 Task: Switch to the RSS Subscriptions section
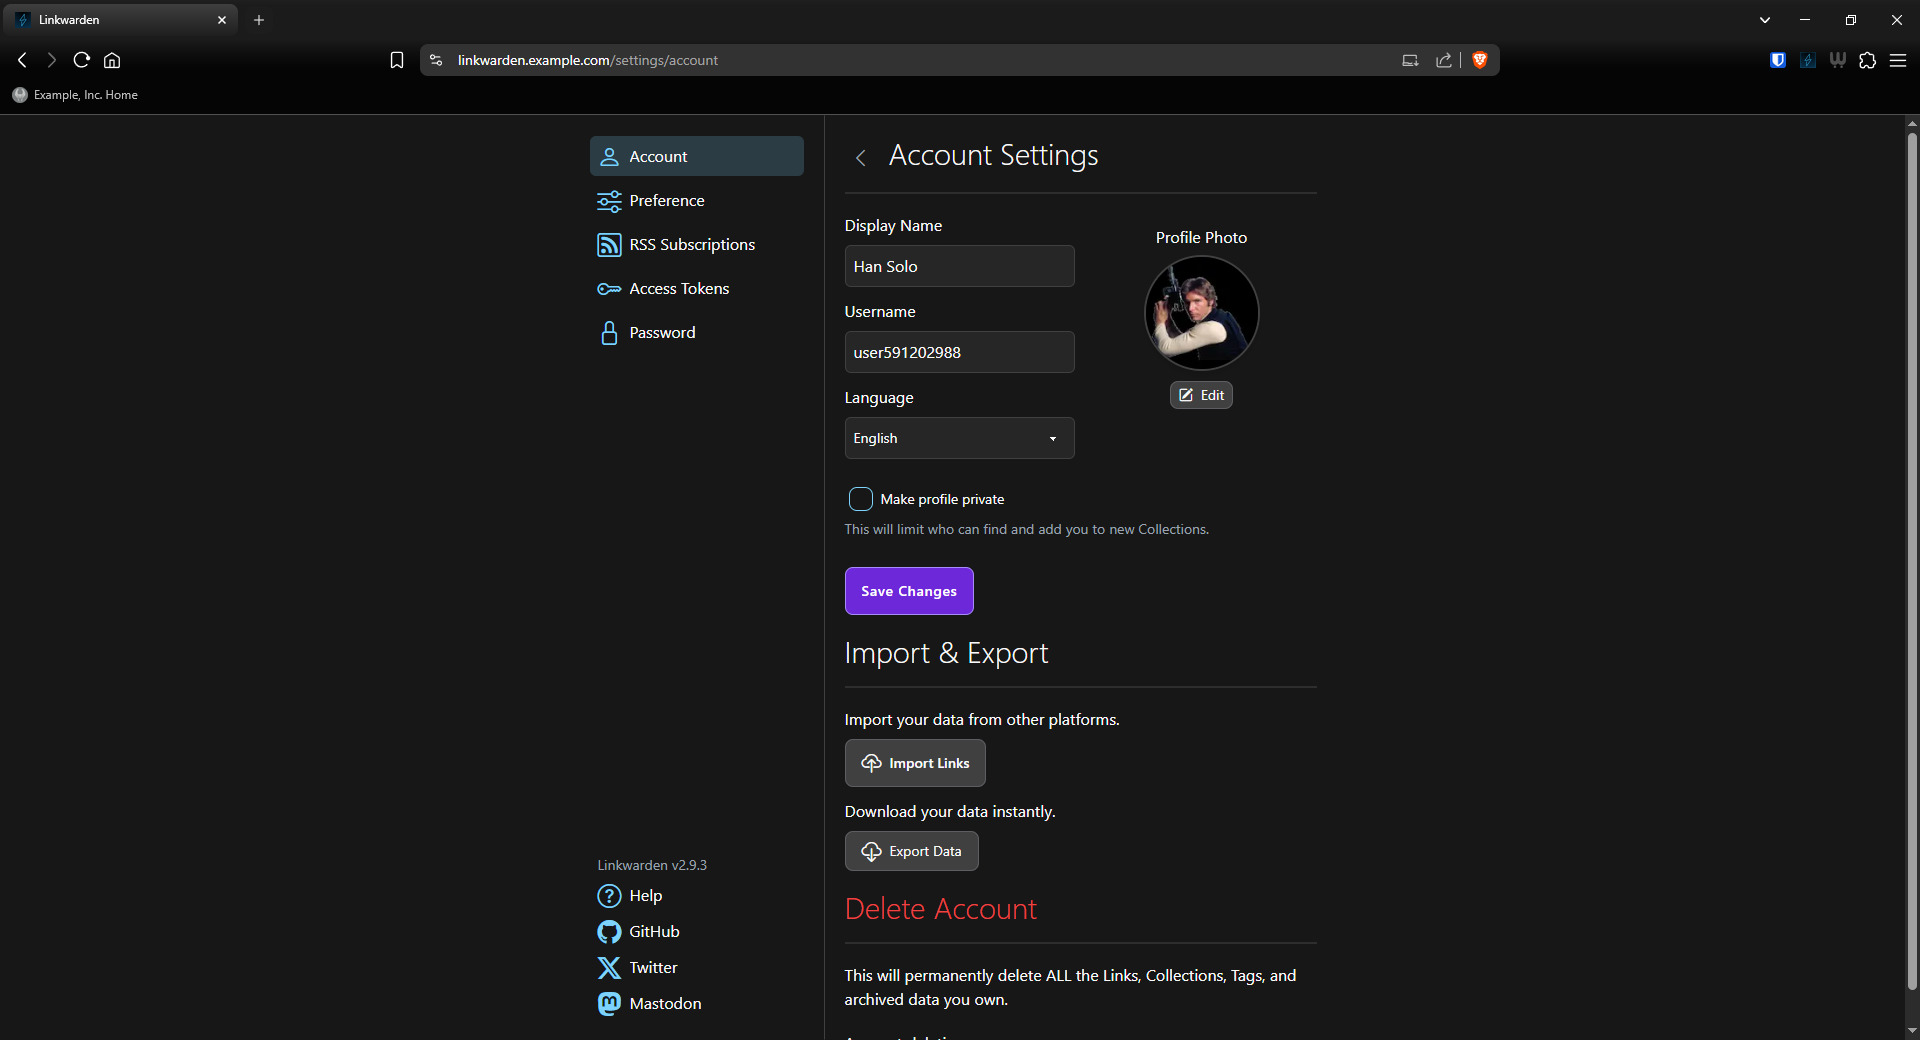point(691,245)
